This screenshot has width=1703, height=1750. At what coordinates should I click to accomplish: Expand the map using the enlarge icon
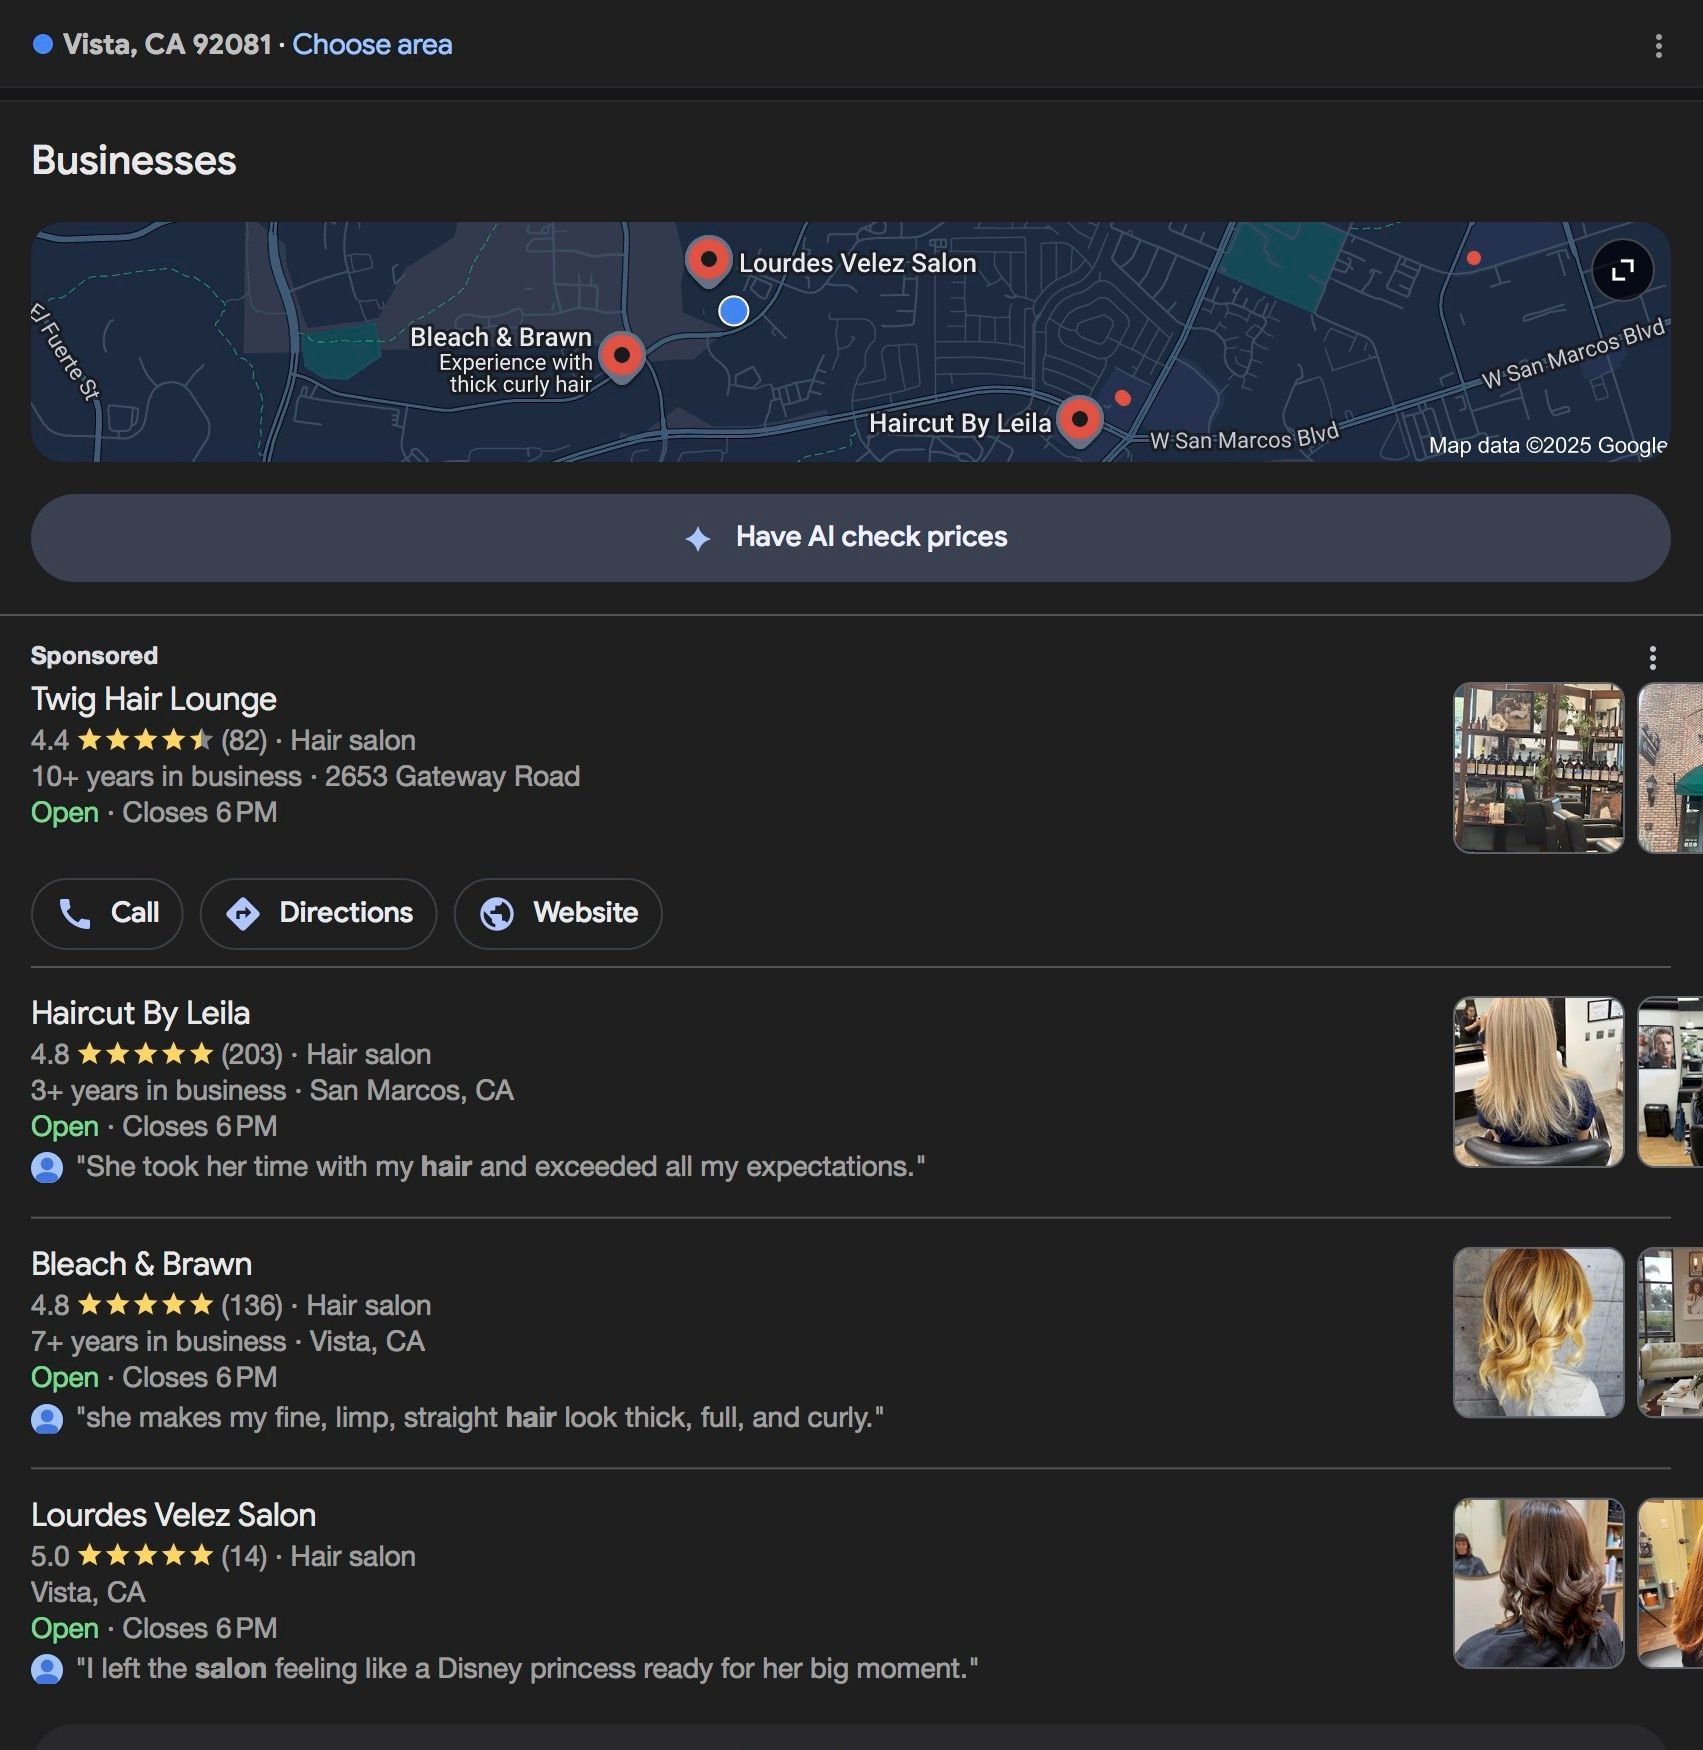click(1622, 270)
